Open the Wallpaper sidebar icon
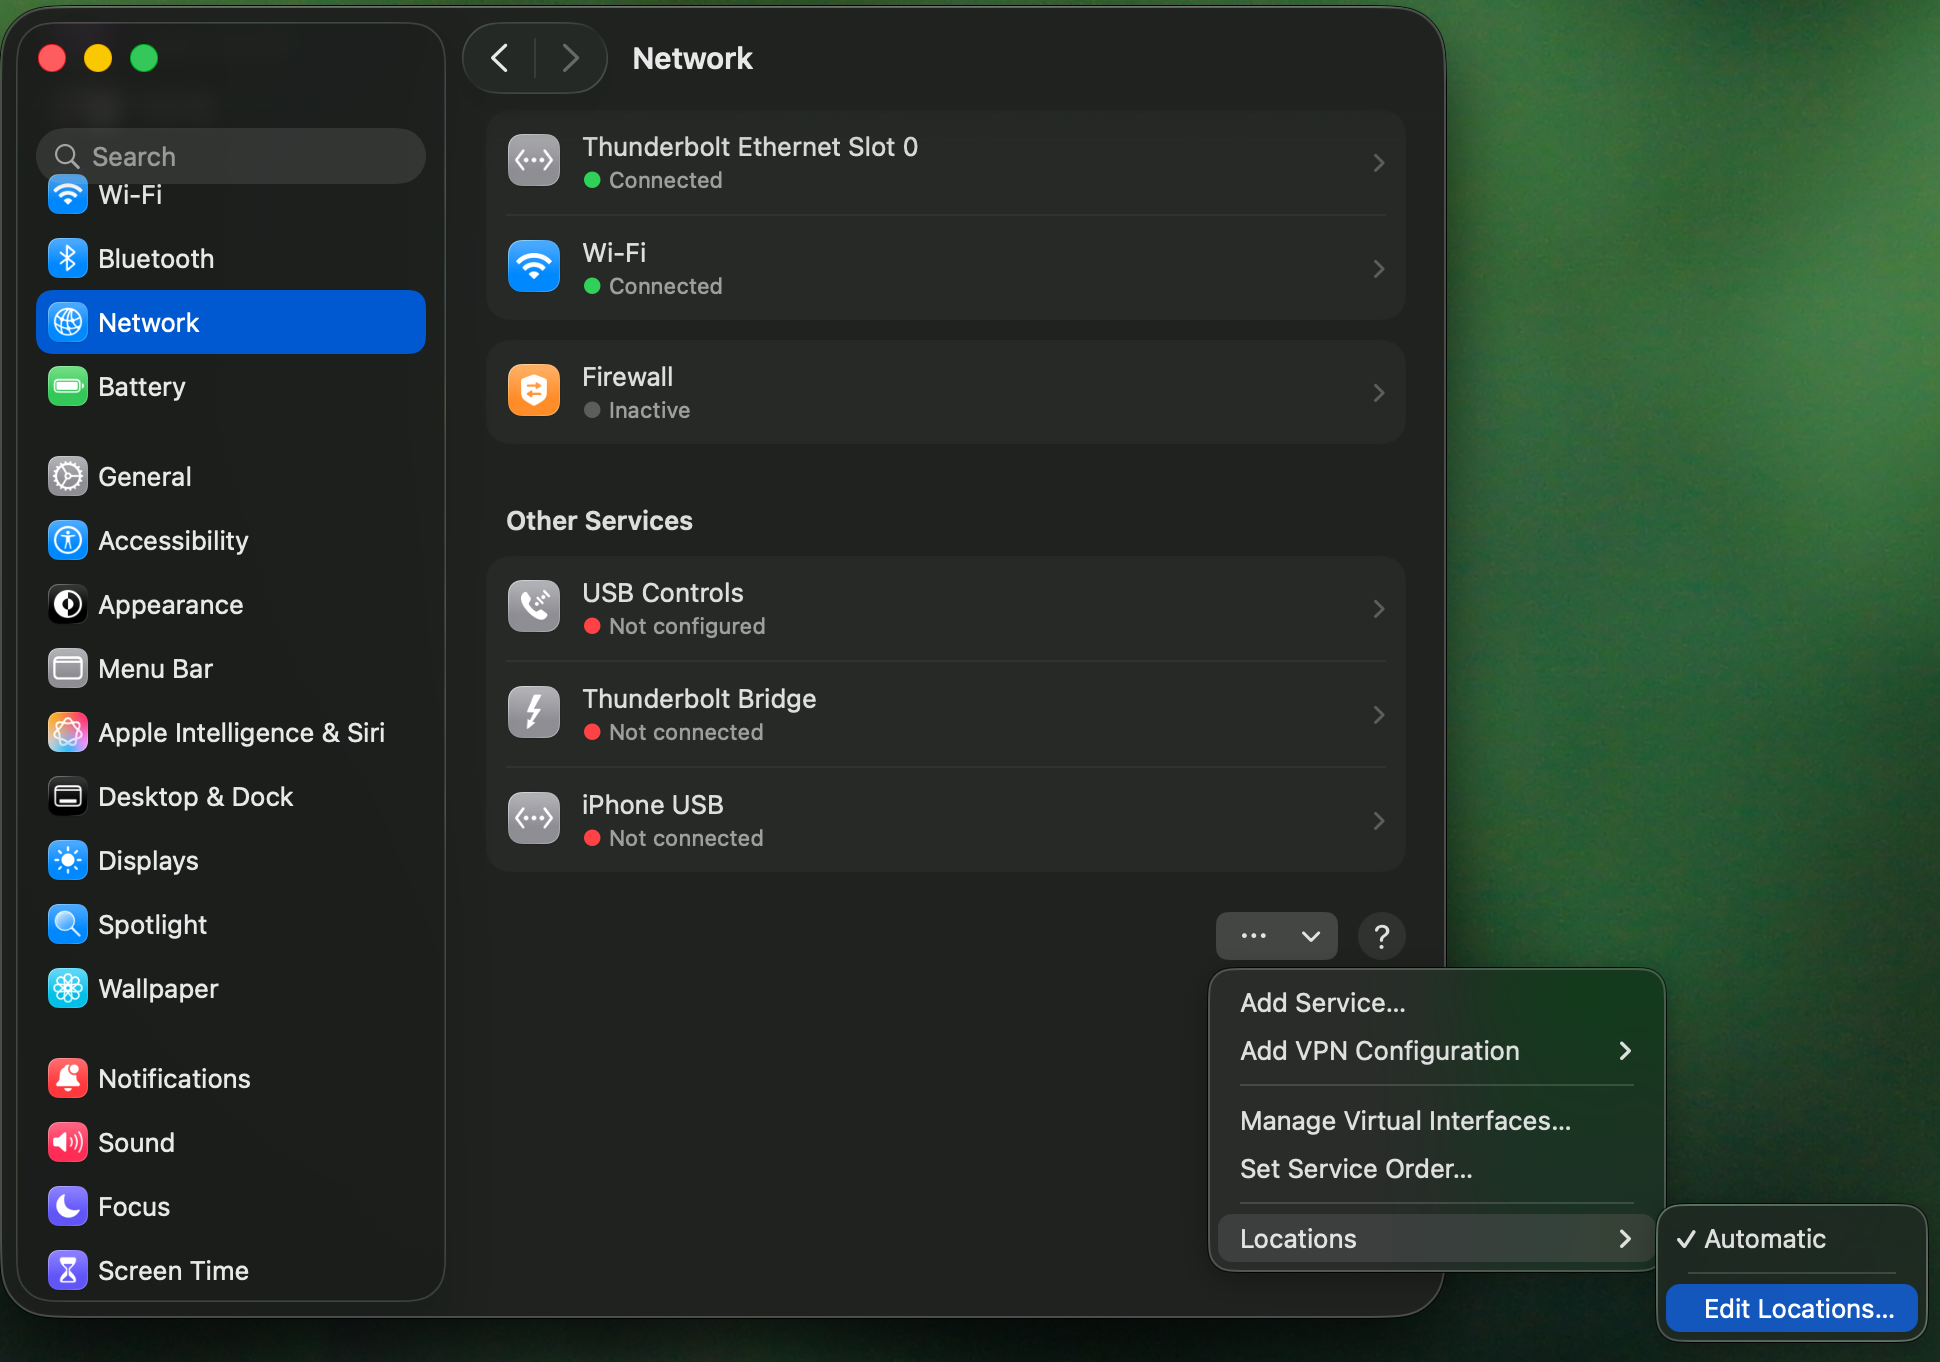This screenshot has height=1362, width=1940. pyautogui.click(x=67, y=989)
